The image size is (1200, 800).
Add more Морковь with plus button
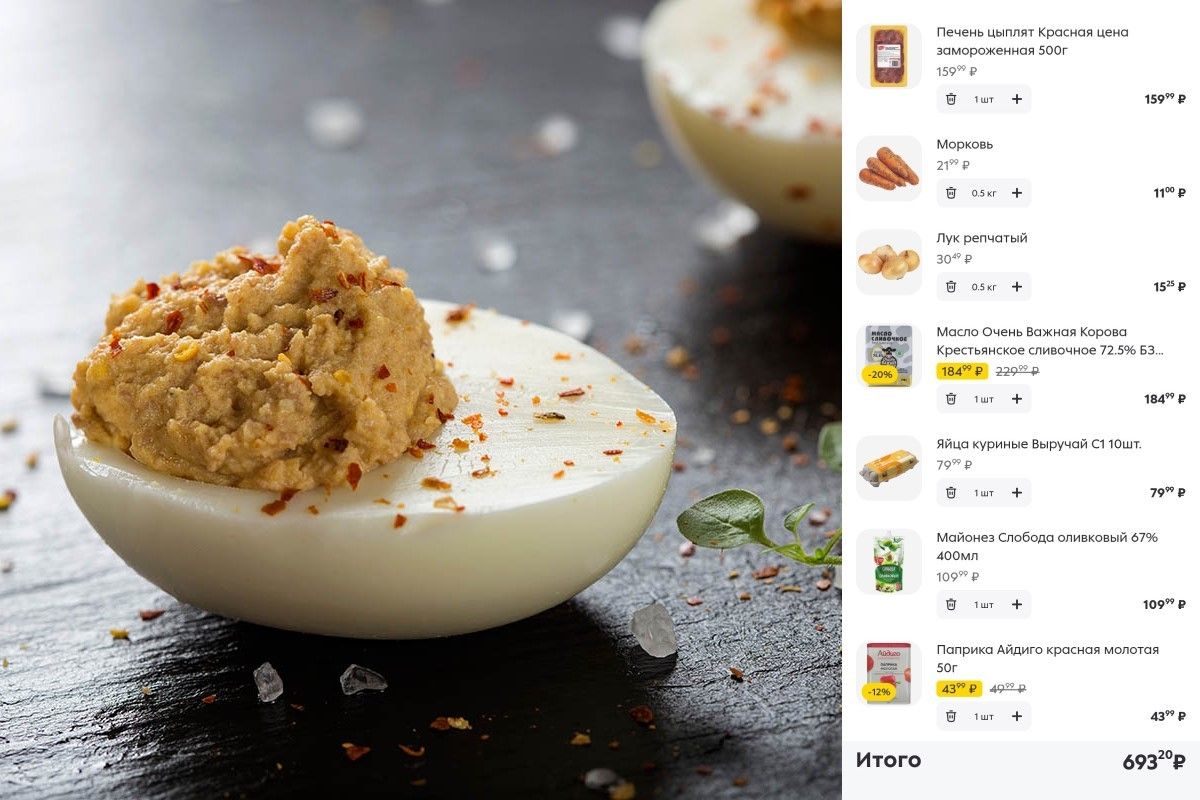1017,193
